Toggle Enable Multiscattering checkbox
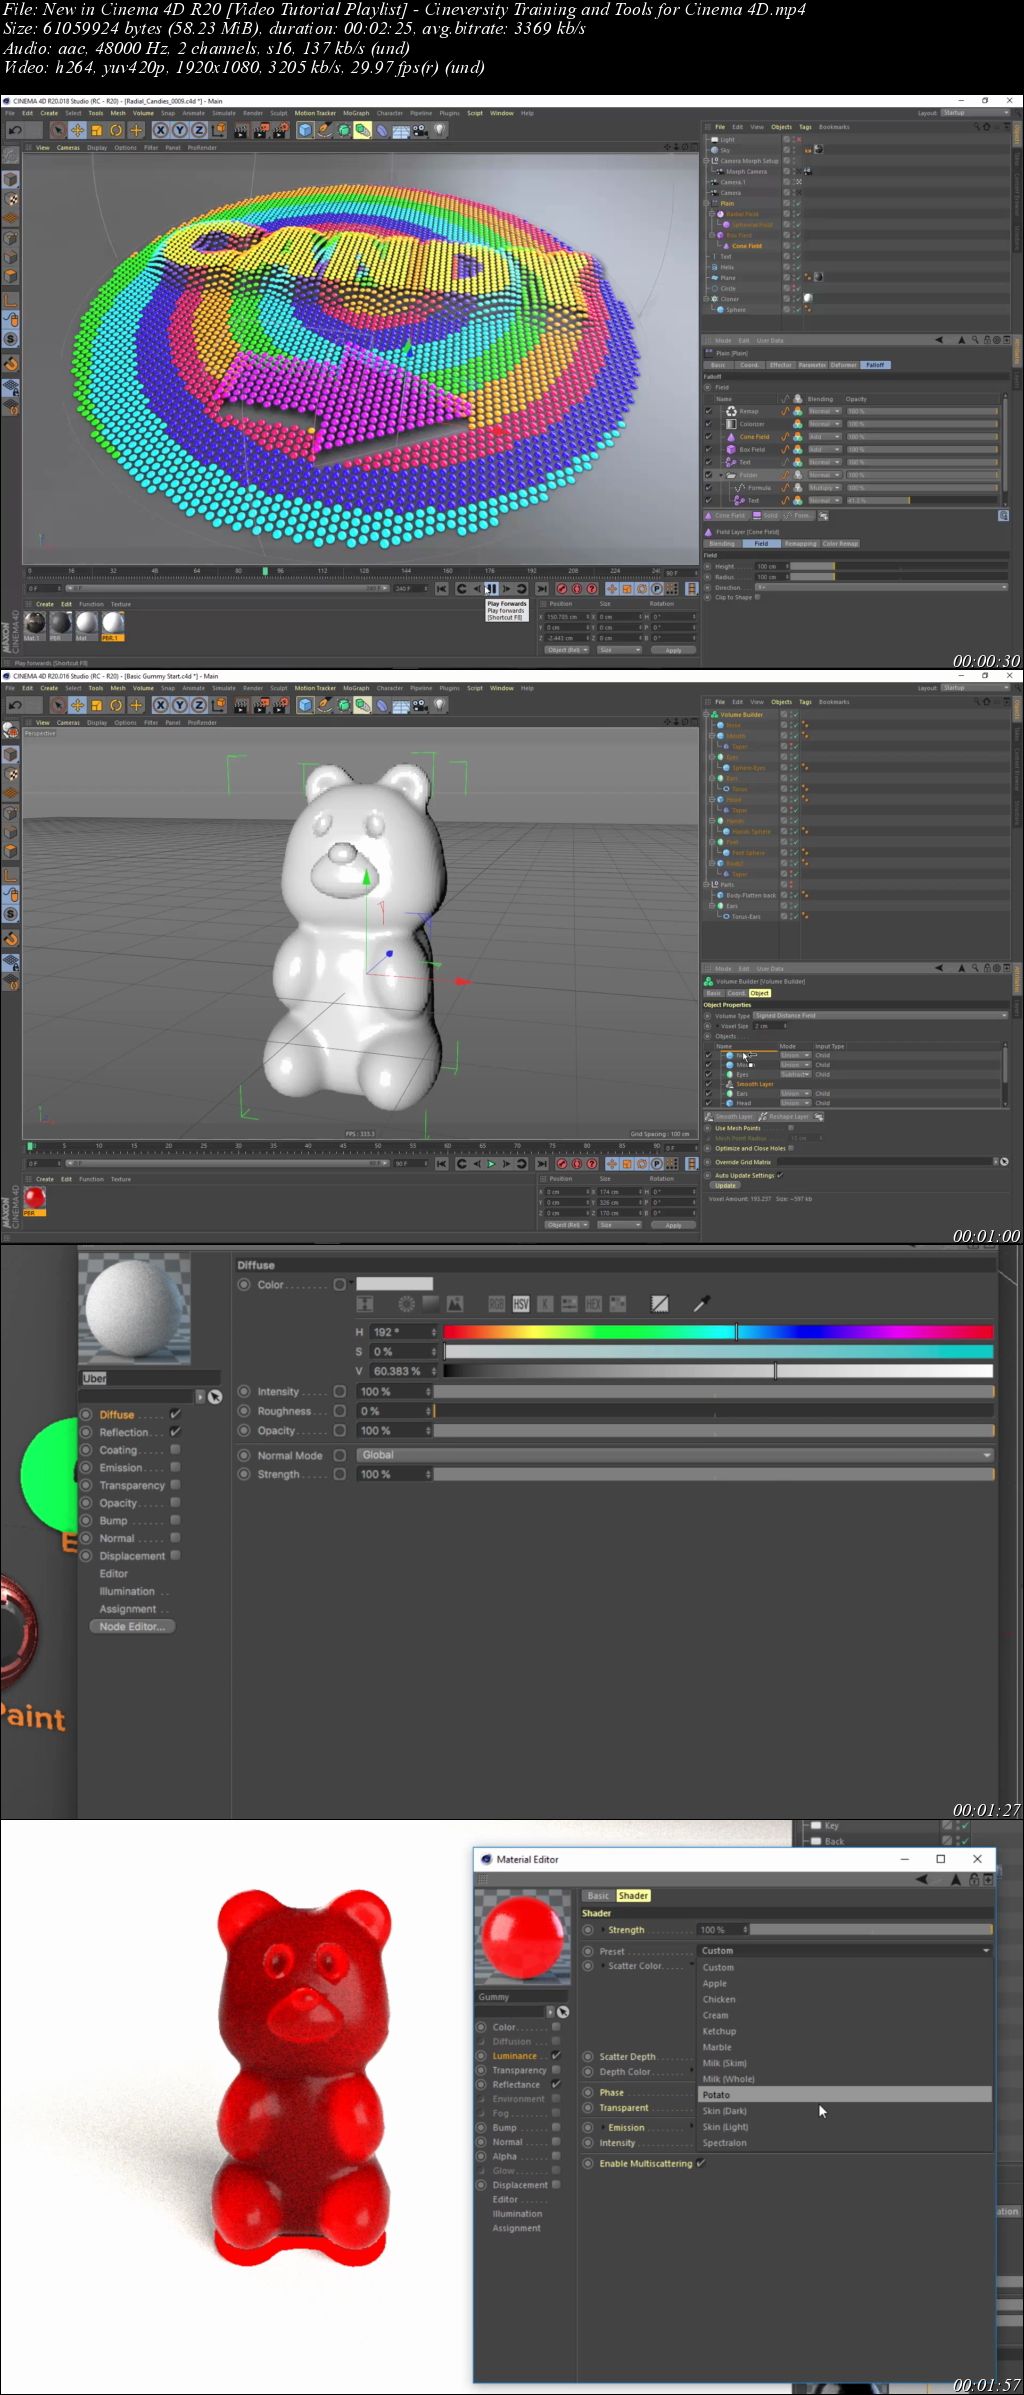Image resolution: width=1024 pixels, height=2395 pixels. (x=701, y=2163)
